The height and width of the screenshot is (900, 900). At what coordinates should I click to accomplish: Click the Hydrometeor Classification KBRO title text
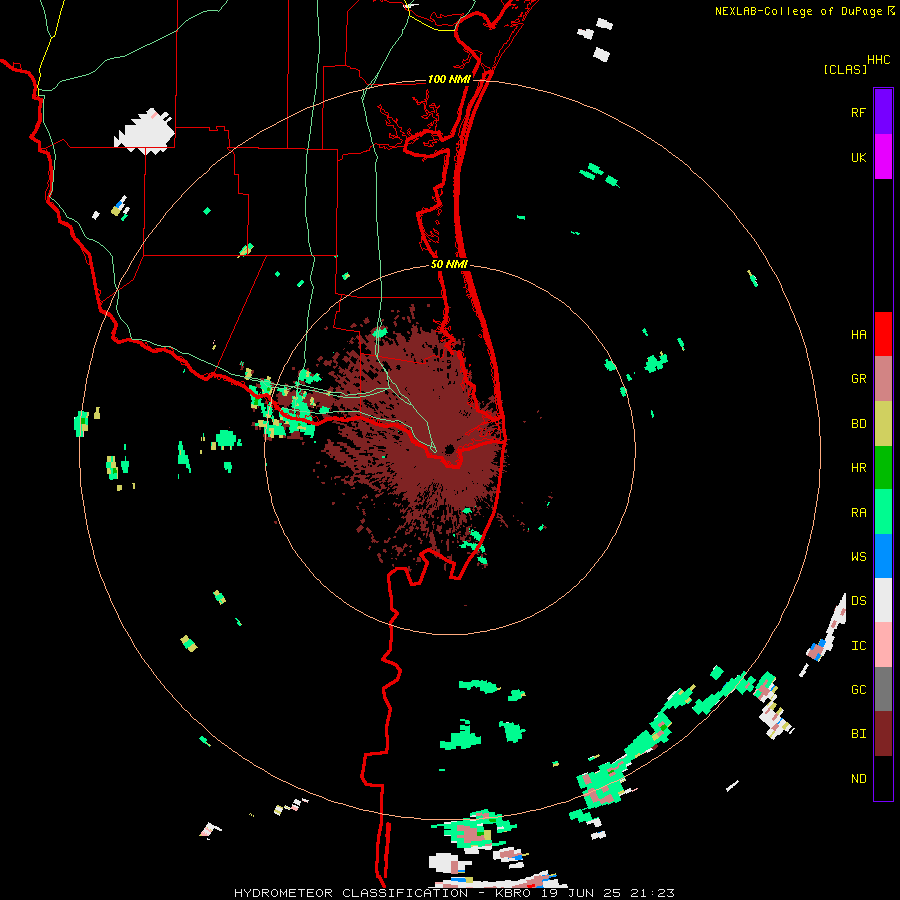click(x=454, y=893)
